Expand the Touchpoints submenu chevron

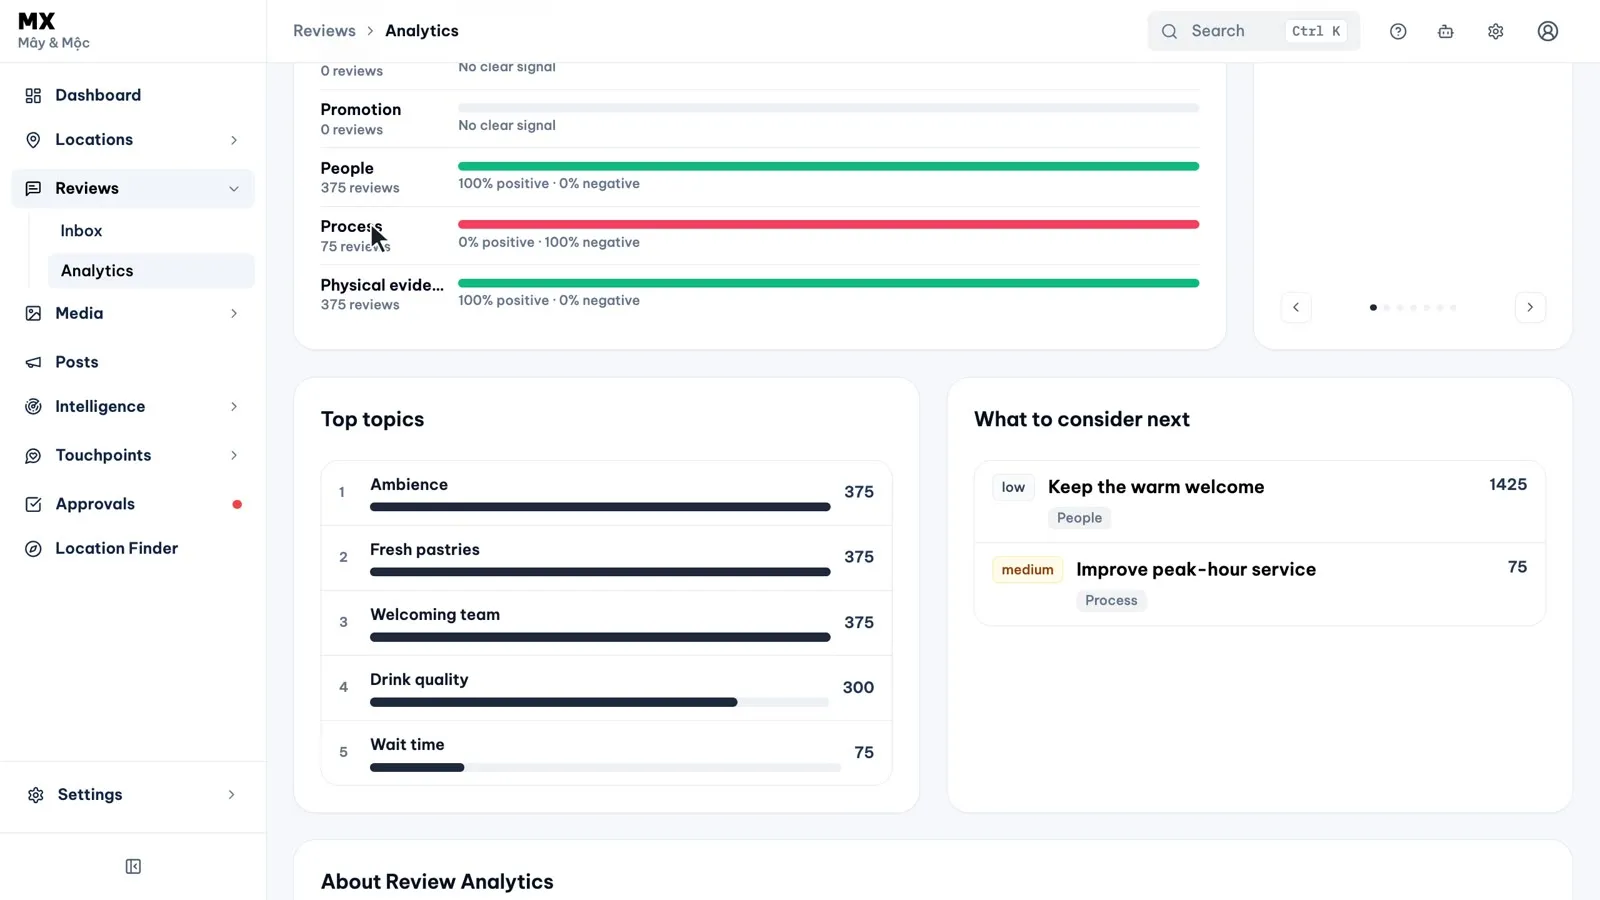tap(234, 455)
